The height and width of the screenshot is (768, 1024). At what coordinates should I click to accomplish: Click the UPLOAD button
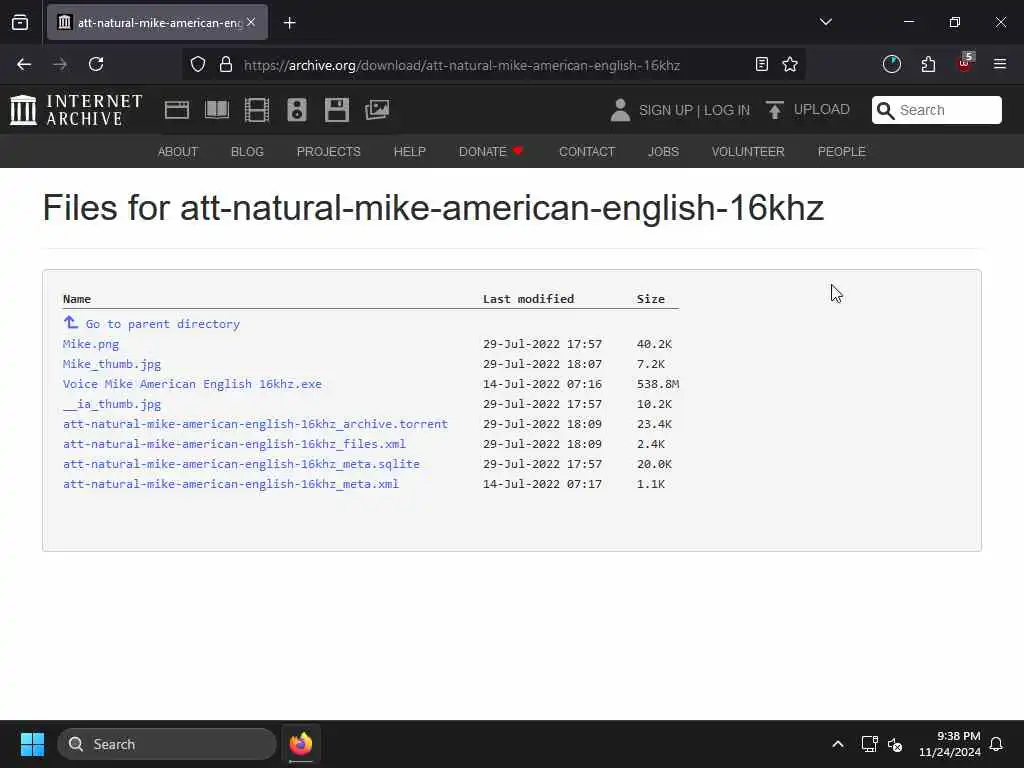pos(808,110)
